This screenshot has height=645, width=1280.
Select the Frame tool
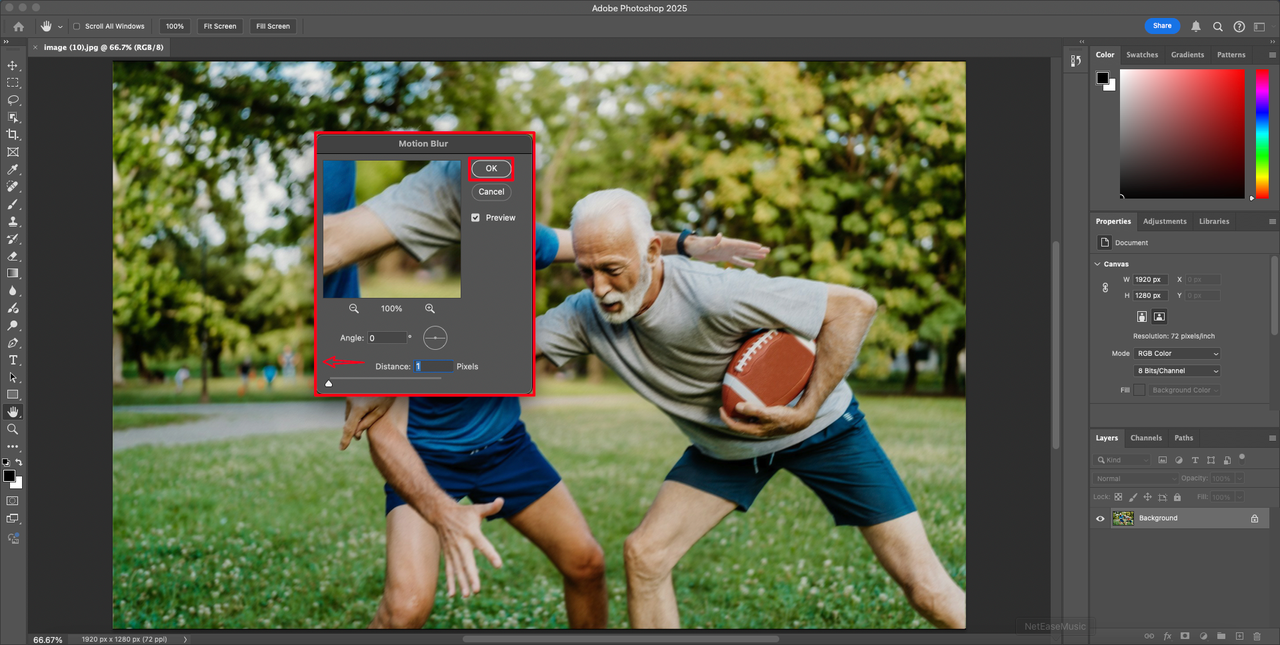[x=13, y=152]
